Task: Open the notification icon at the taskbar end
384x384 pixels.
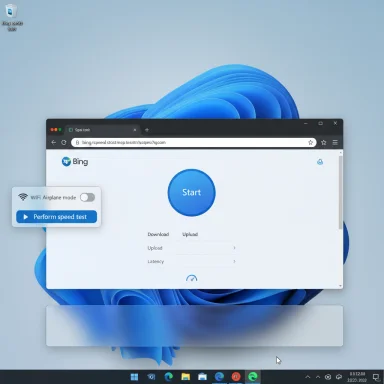Action: (x=376, y=377)
